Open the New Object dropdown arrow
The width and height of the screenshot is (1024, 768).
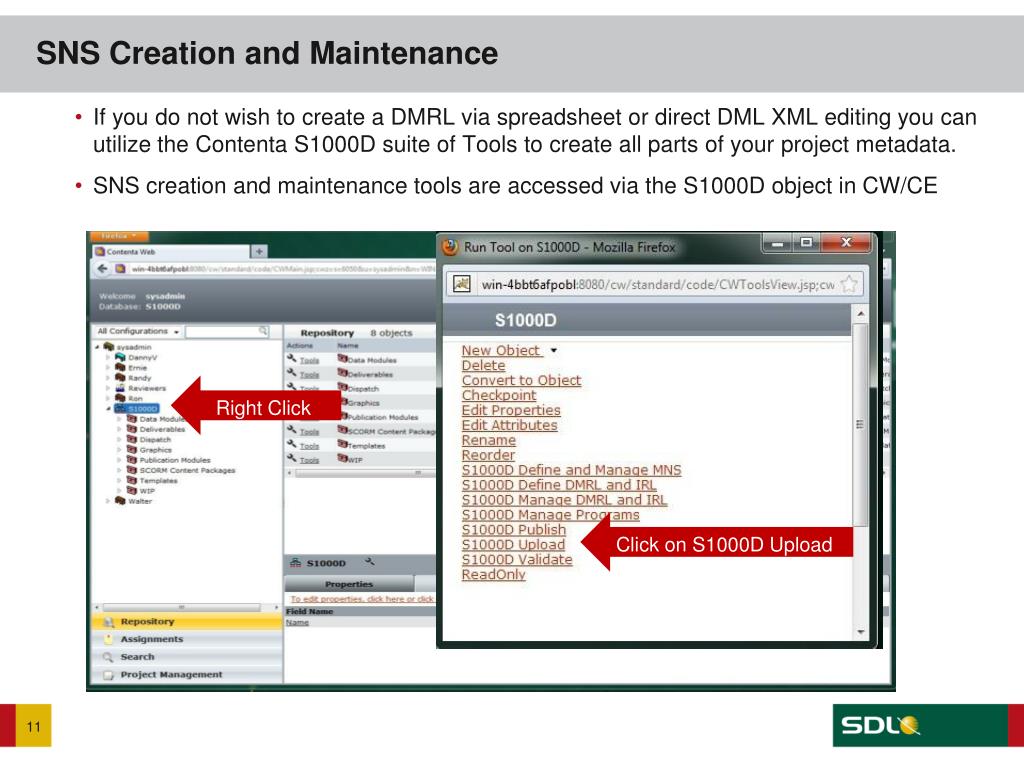pyautogui.click(x=554, y=351)
